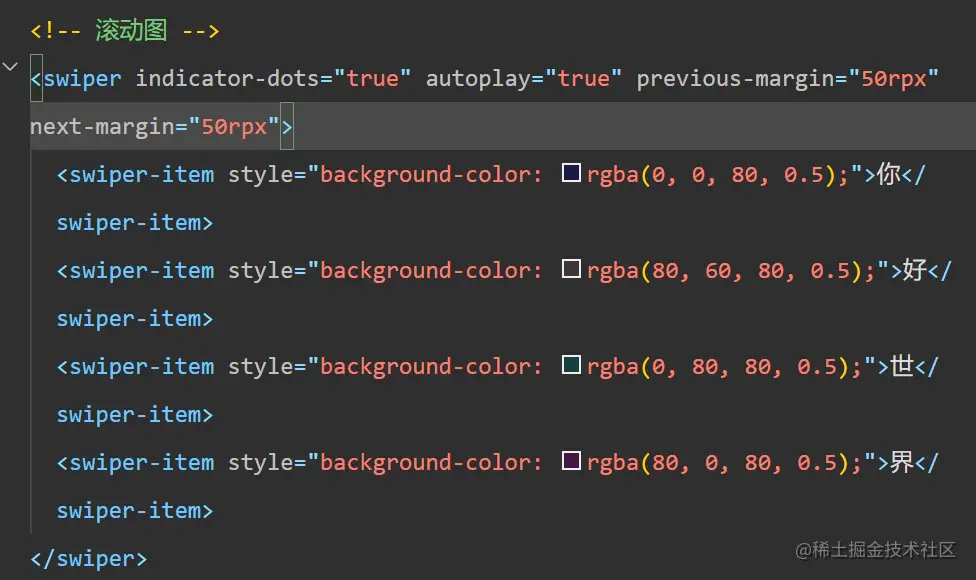976x580 pixels.
Task: Click the next-margin "50rpx" value
Action: (234, 126)
